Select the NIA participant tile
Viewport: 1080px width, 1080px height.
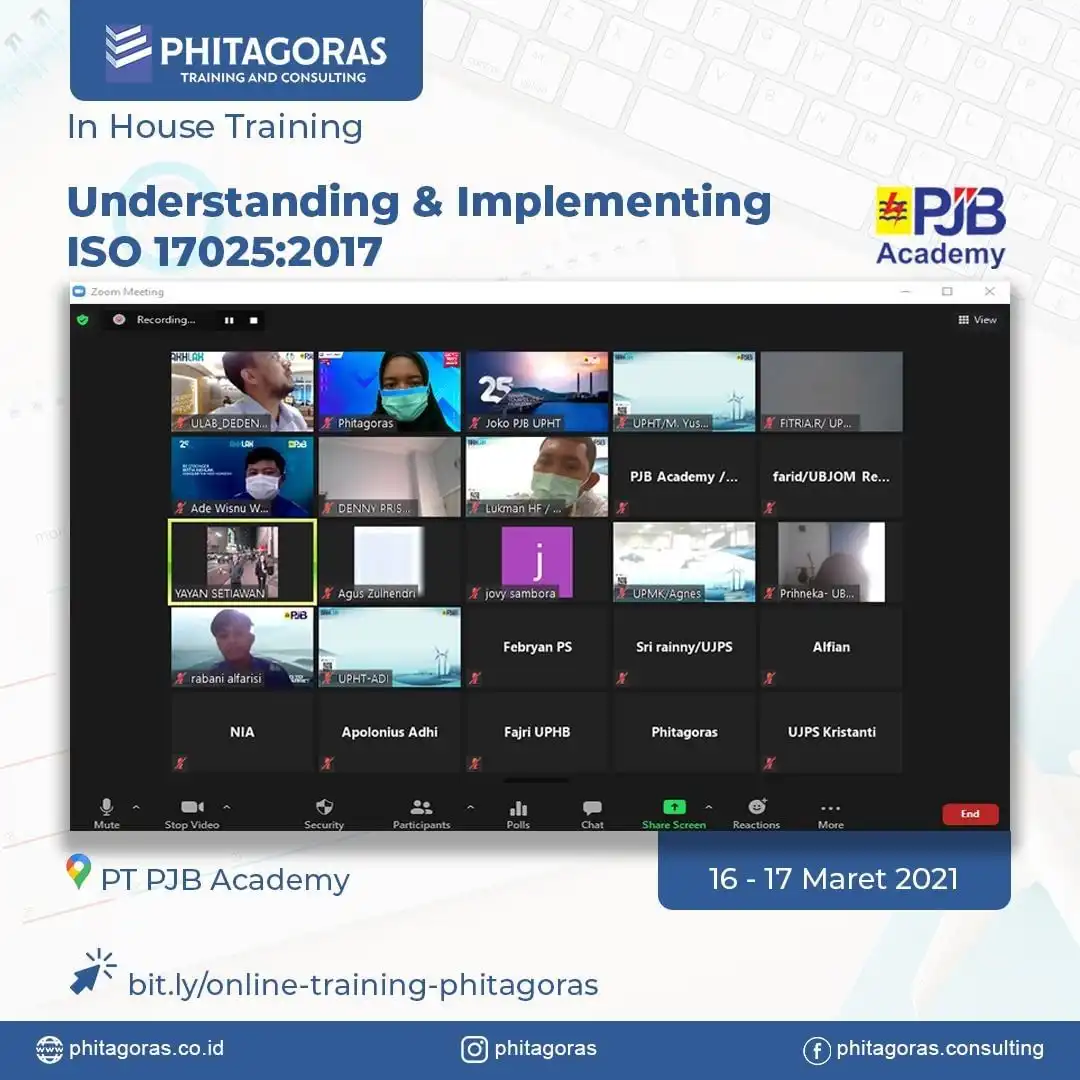tap(242, 733)
